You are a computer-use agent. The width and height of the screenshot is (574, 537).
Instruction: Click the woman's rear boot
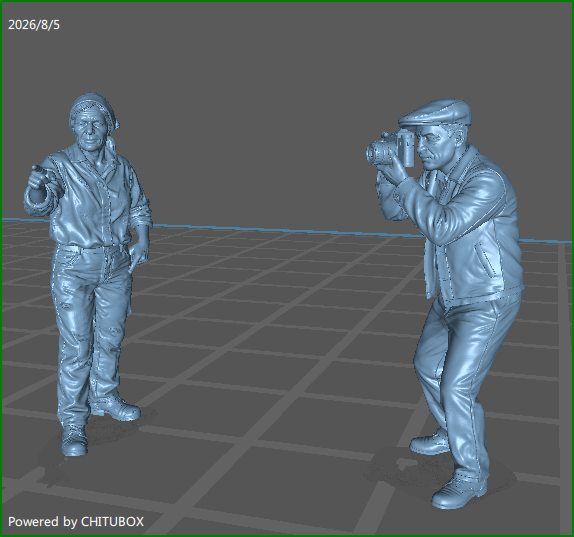116,407
